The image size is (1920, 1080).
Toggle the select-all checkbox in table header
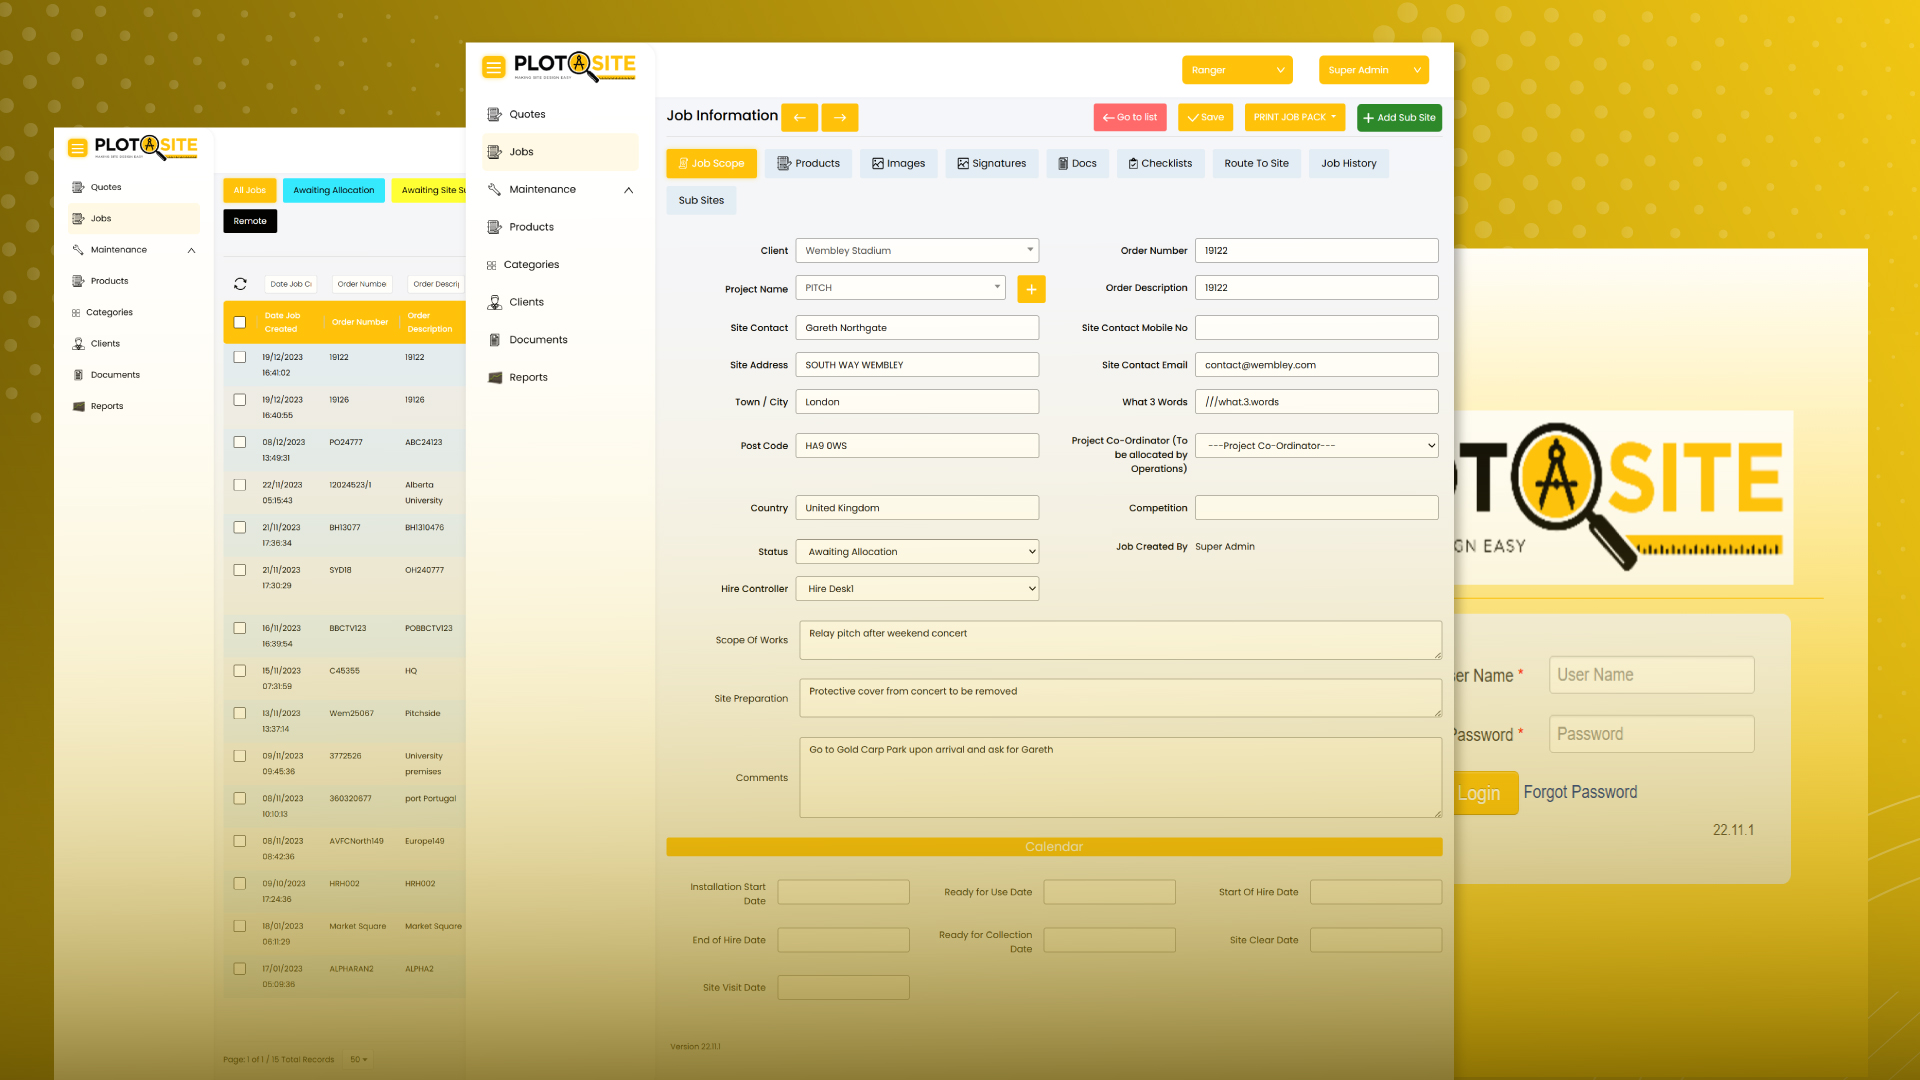point(240,322)
